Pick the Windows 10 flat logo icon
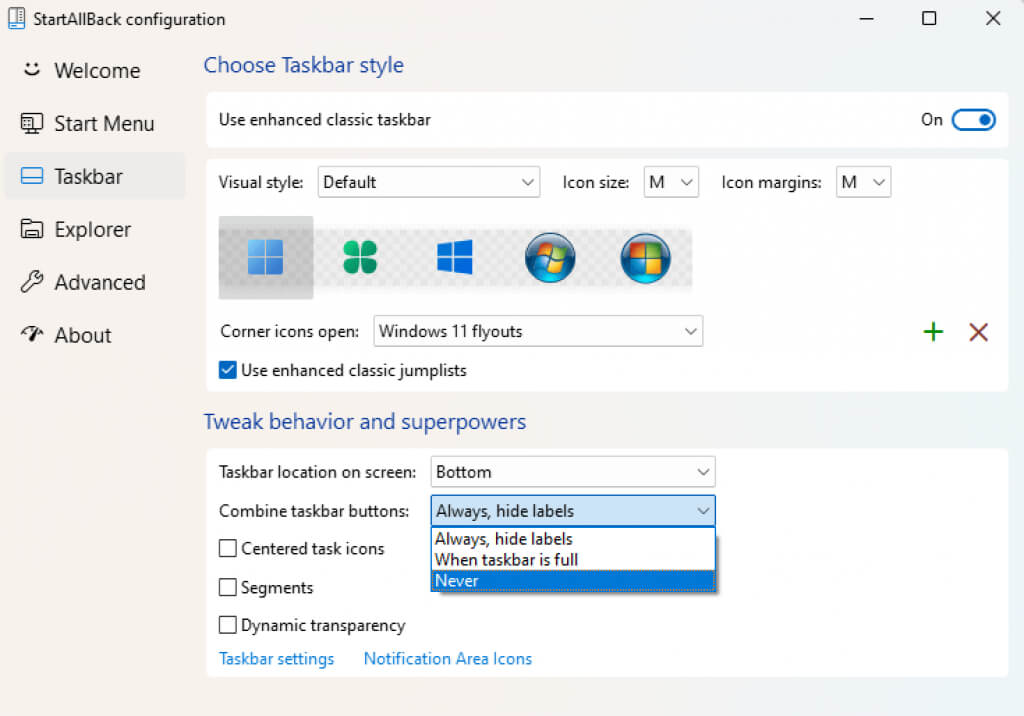 click(455, 257)
